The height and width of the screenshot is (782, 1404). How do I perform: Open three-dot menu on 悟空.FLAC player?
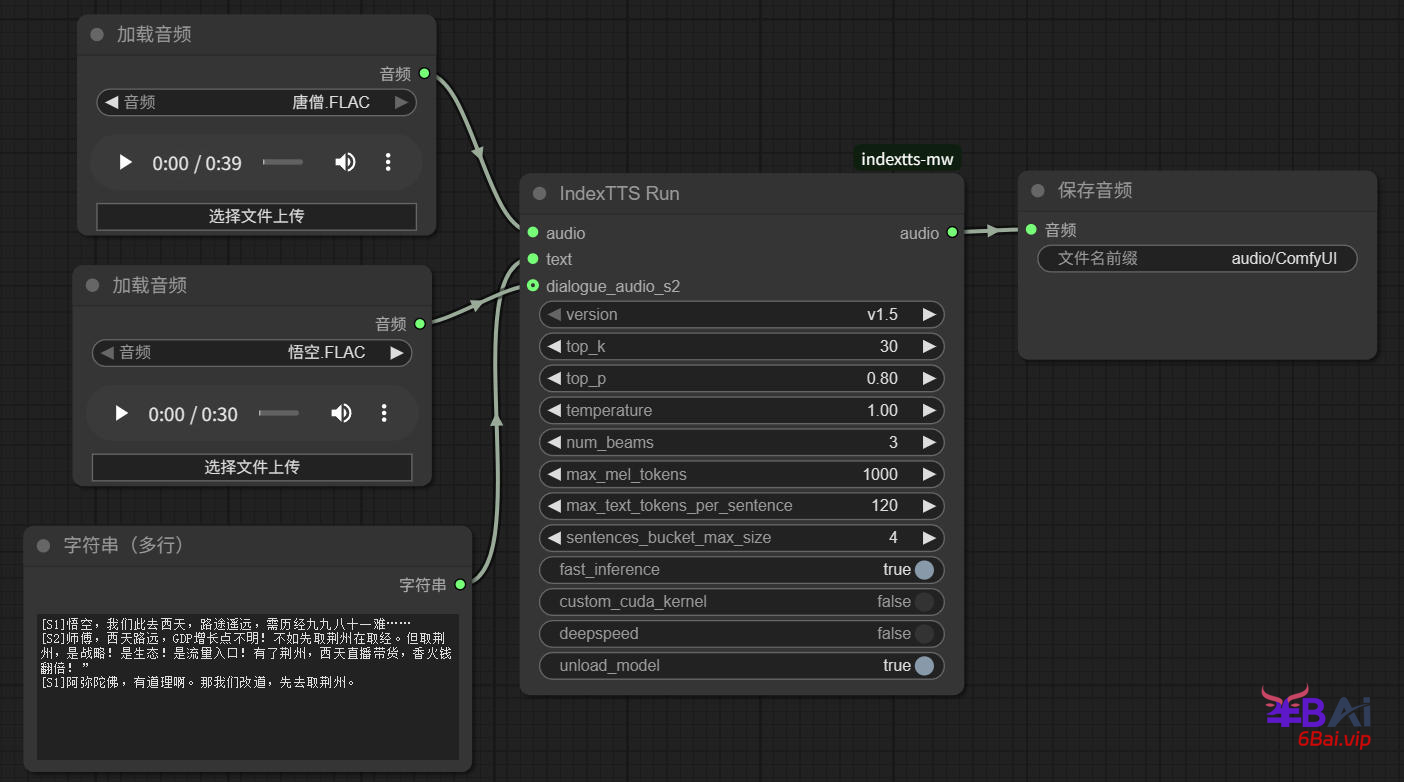(384, 413)
